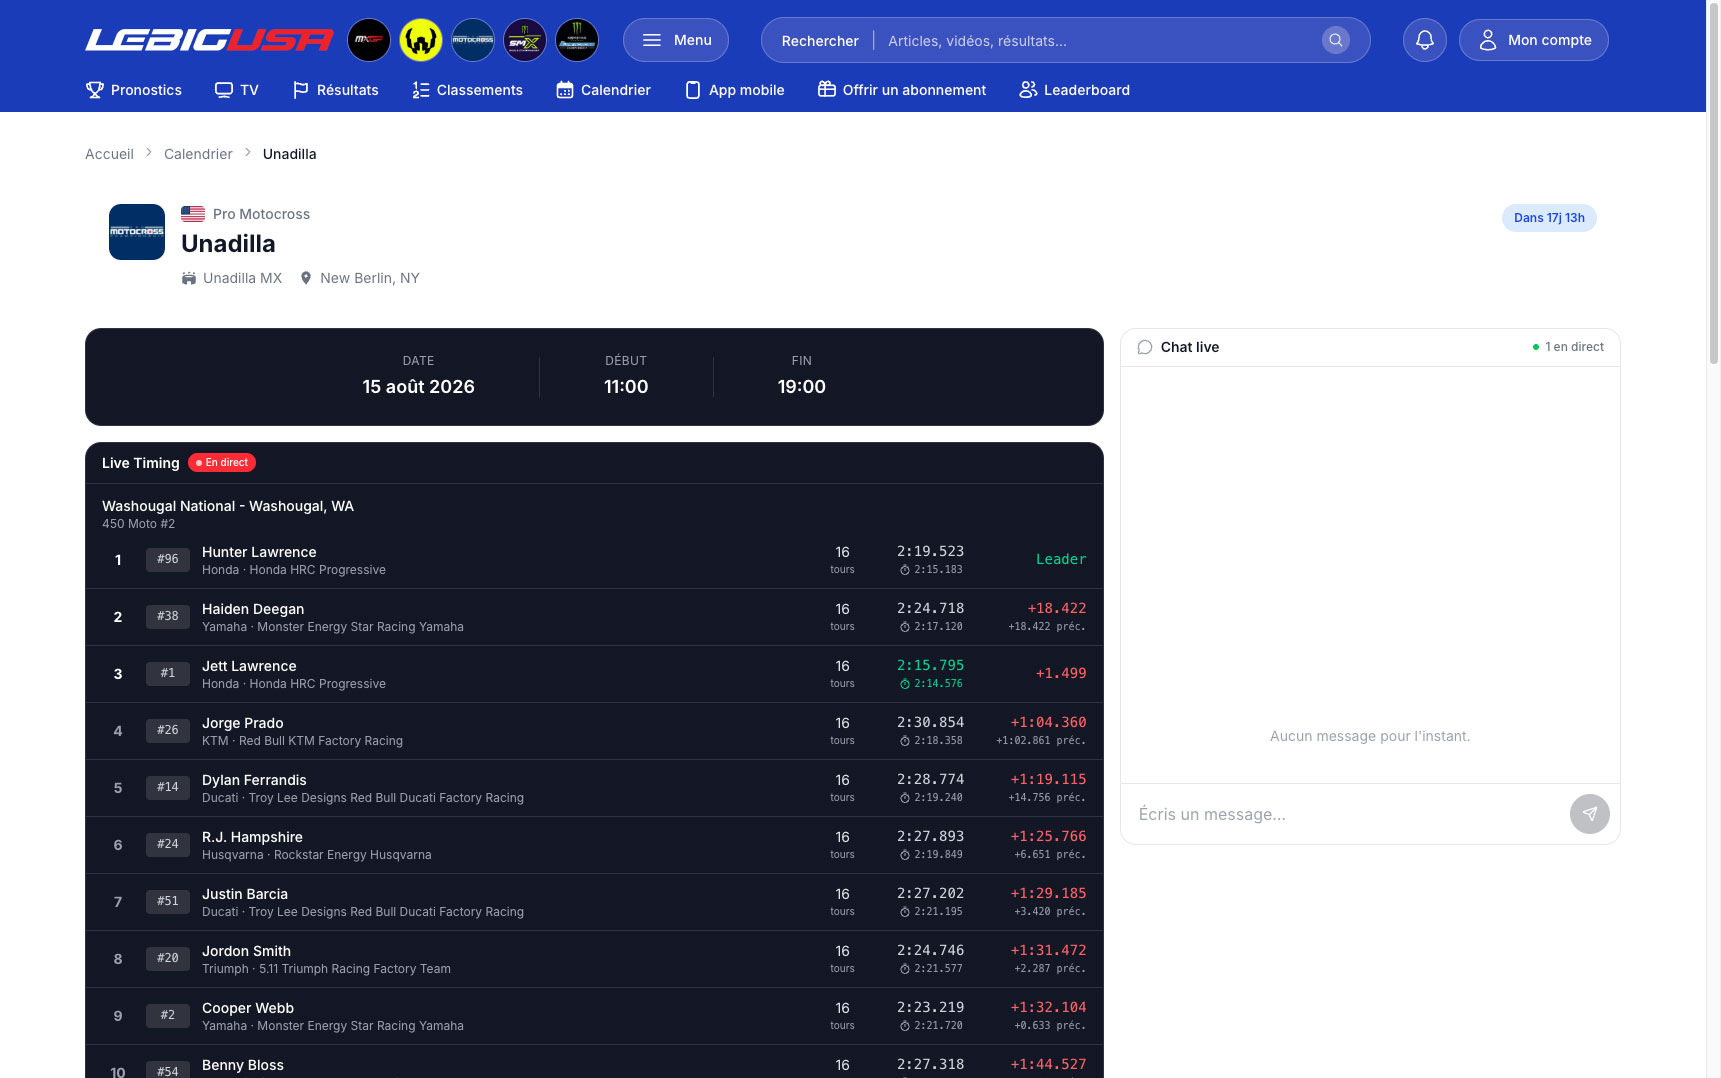This screenshot has height=1078, width=1721.
Task: Click the stopwatch icon beside 2:18.358
Action: click(905, 741)
